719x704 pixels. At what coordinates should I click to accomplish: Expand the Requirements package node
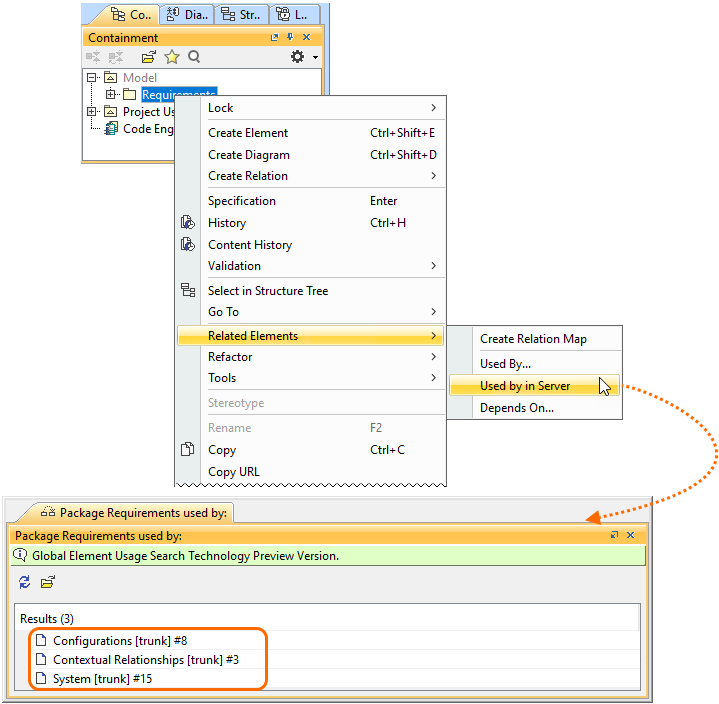(x=111, y=94)
